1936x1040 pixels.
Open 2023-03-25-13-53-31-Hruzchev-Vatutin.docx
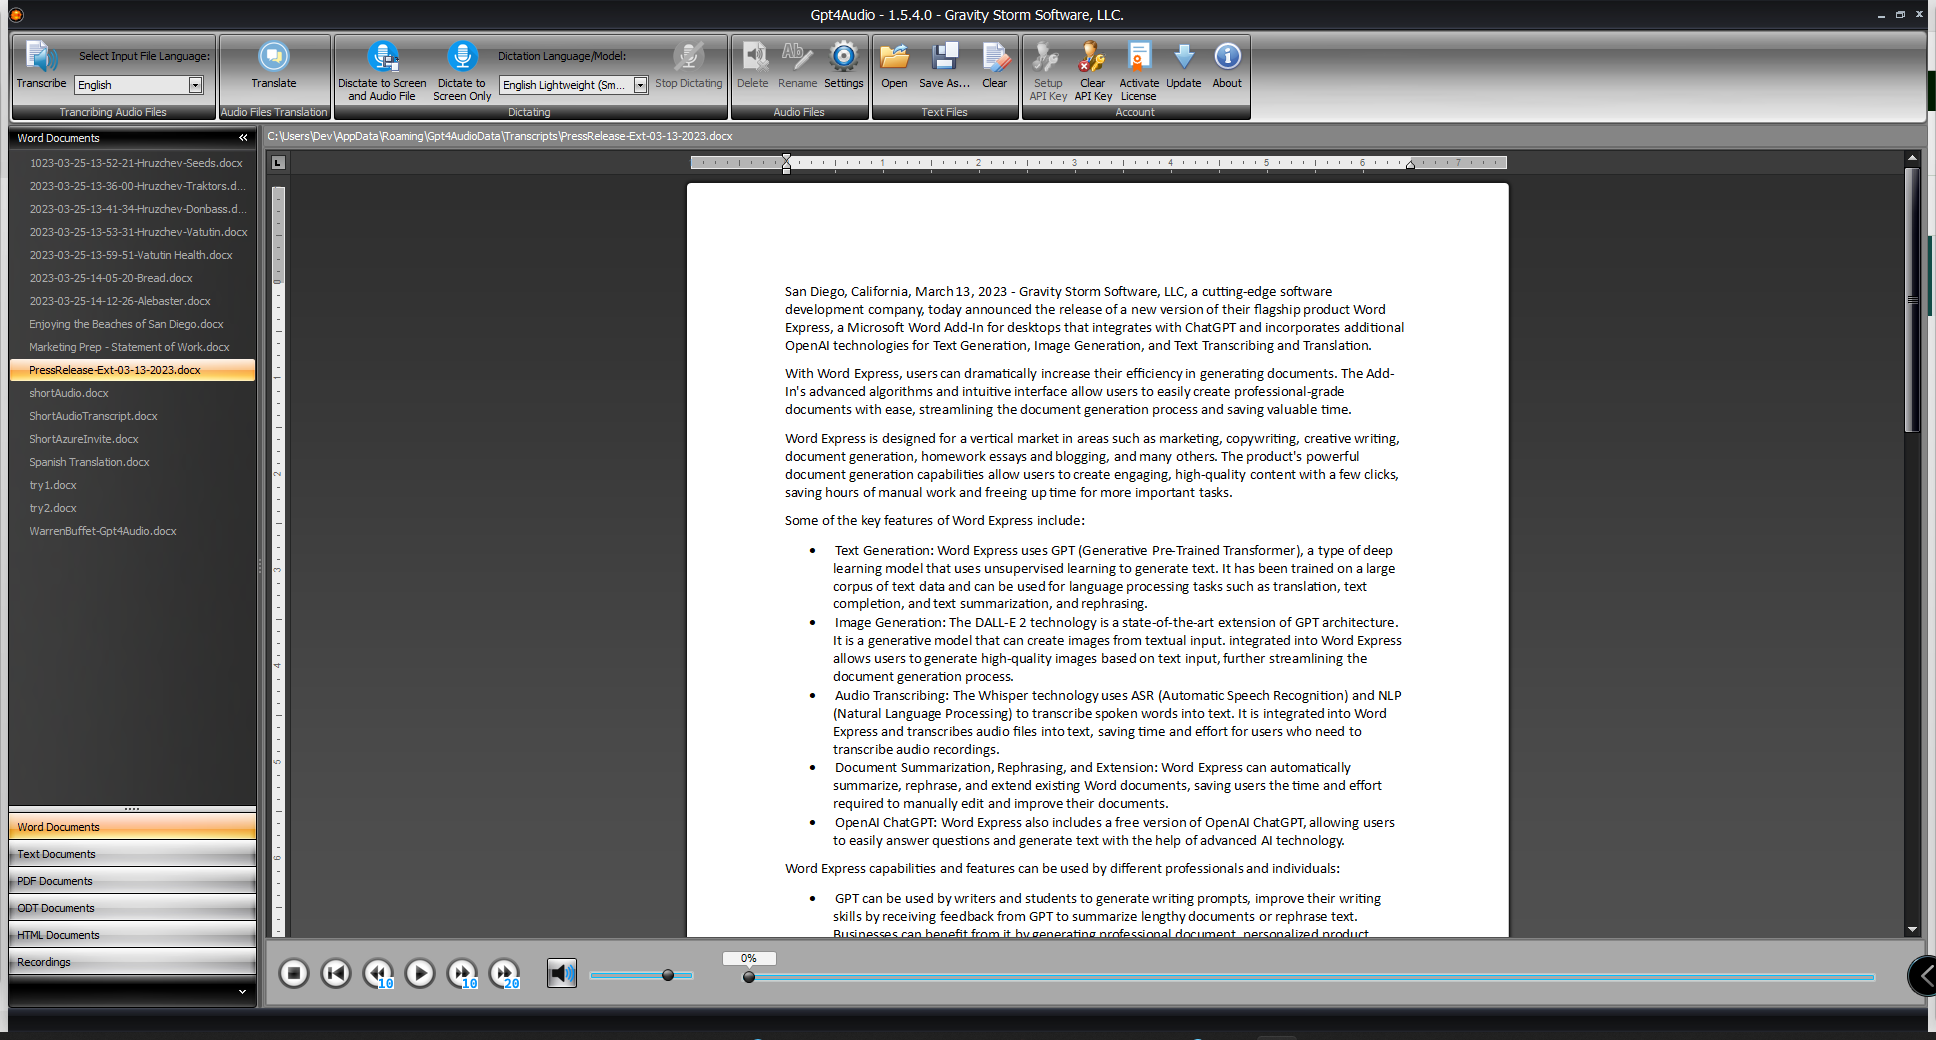[136, 232]
